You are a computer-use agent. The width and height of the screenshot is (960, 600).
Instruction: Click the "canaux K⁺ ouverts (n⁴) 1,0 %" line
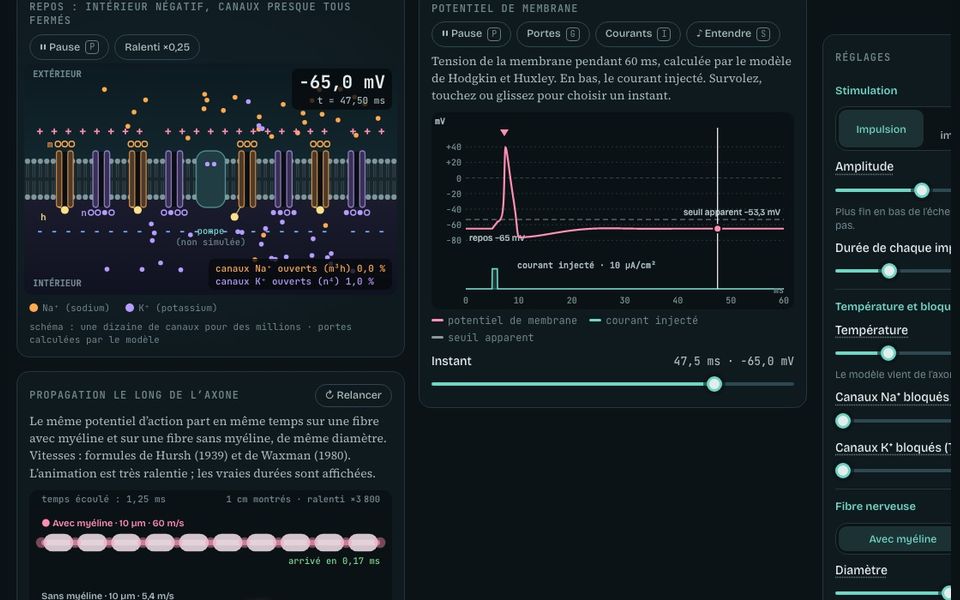[x=294, y=282]
